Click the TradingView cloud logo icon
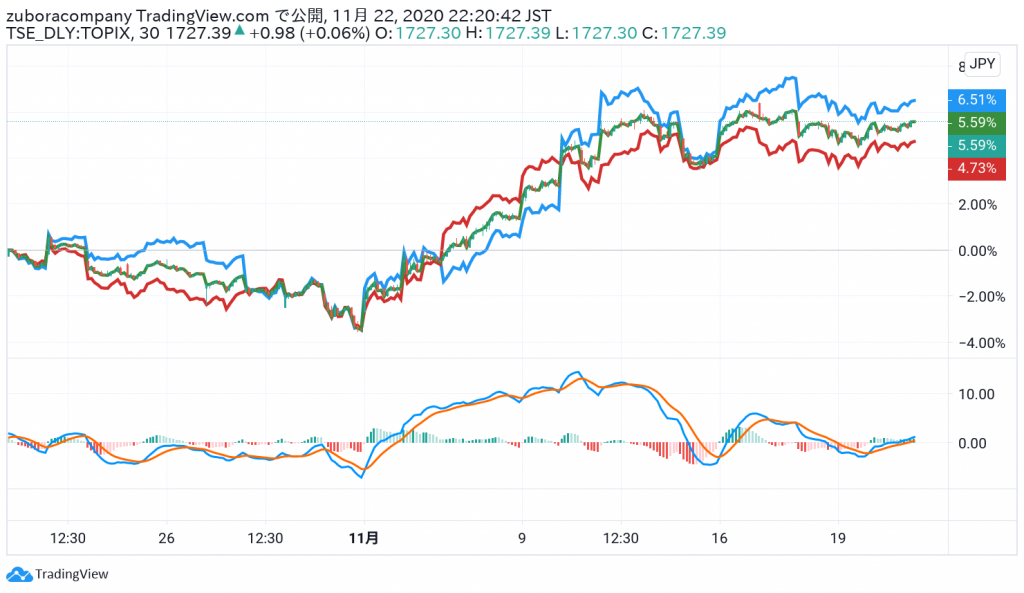This screenshot has height=593, width=1024. [x=18, y=574]
